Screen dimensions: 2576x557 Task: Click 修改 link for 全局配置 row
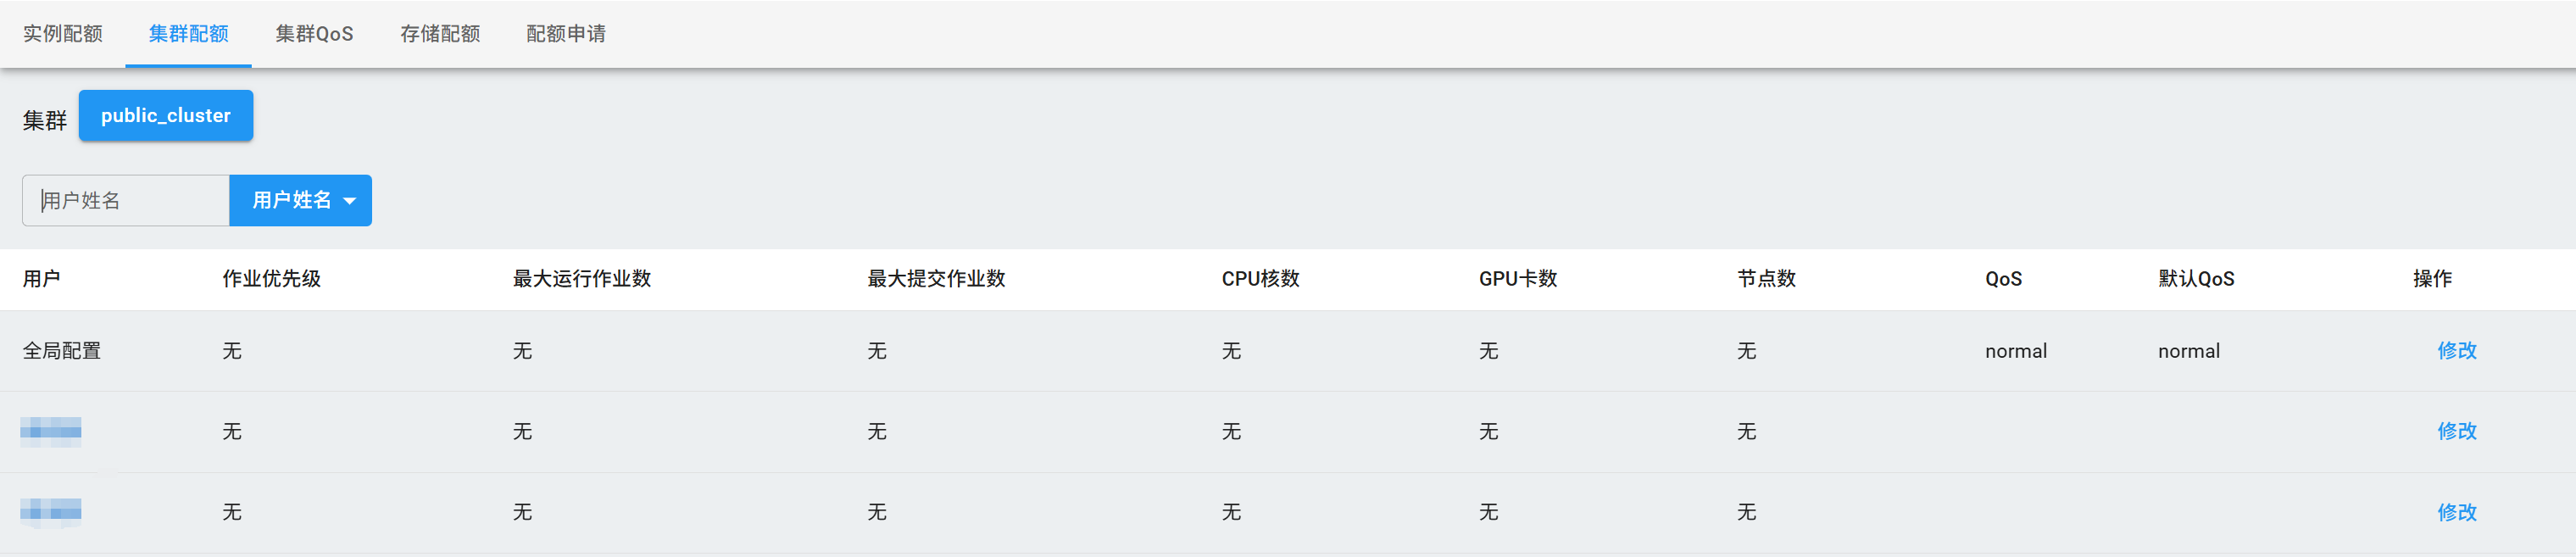[2456, 350]
